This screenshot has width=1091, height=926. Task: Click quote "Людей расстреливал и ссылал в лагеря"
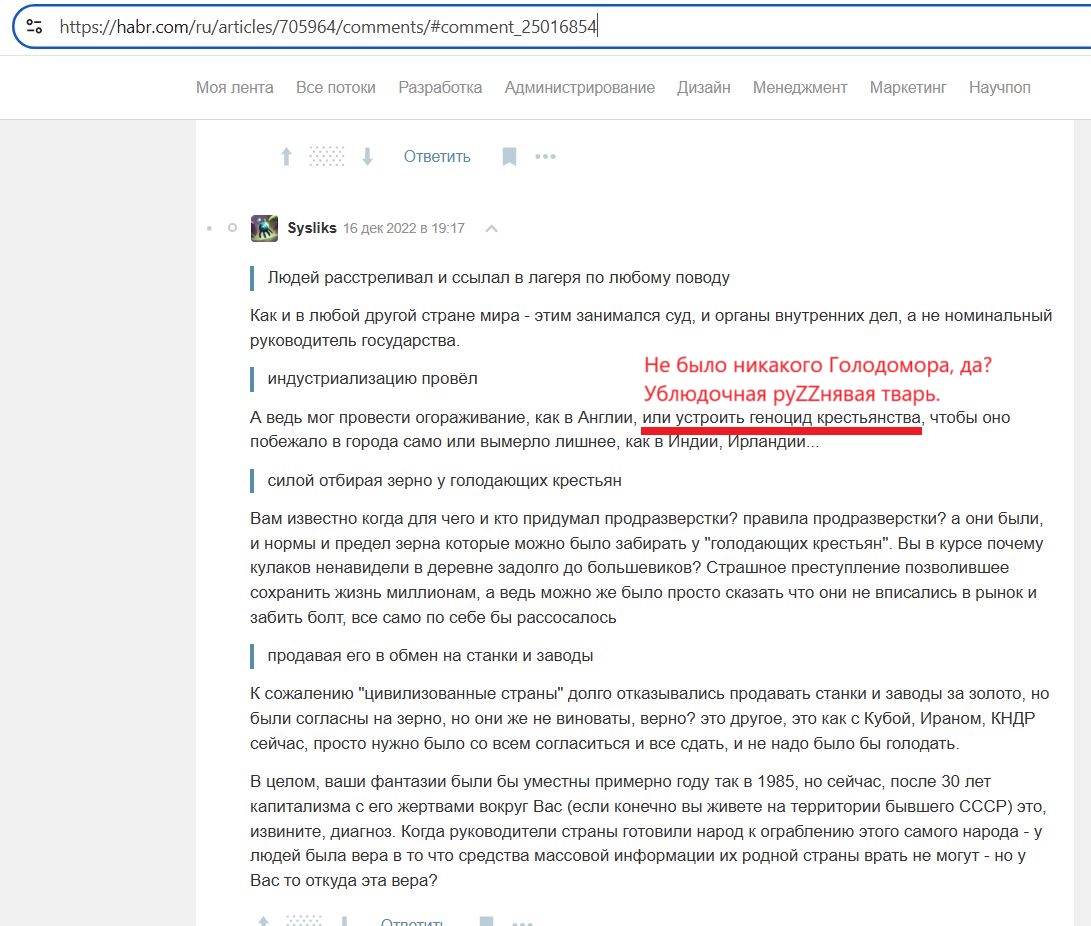[498, 278]
